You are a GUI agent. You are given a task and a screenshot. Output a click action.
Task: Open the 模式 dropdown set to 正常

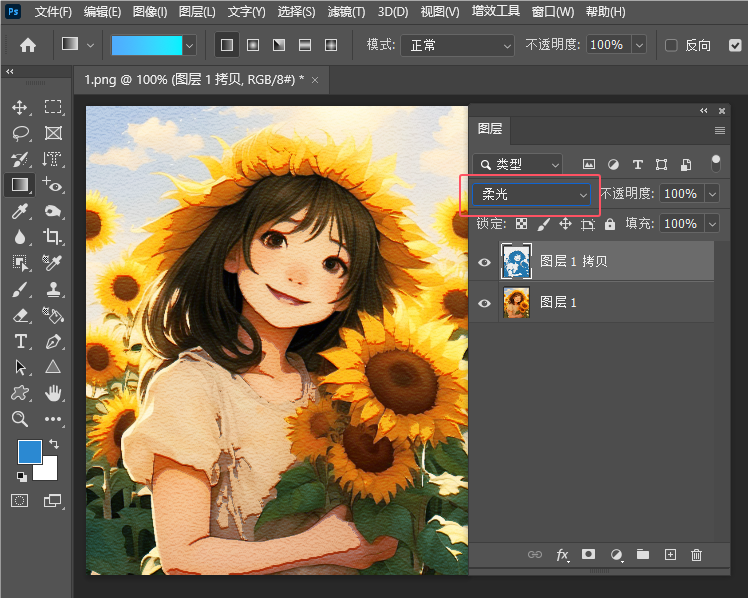coord(457,45)
